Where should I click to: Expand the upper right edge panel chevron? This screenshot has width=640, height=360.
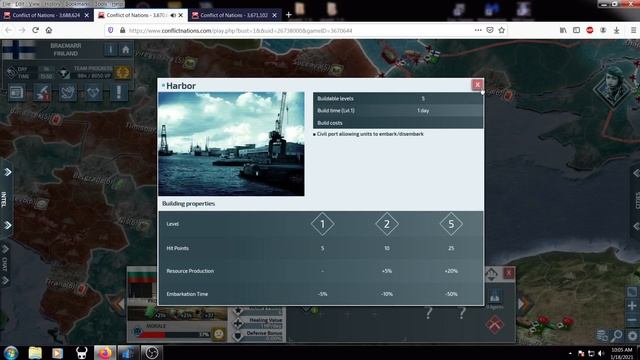coord(636,173)
